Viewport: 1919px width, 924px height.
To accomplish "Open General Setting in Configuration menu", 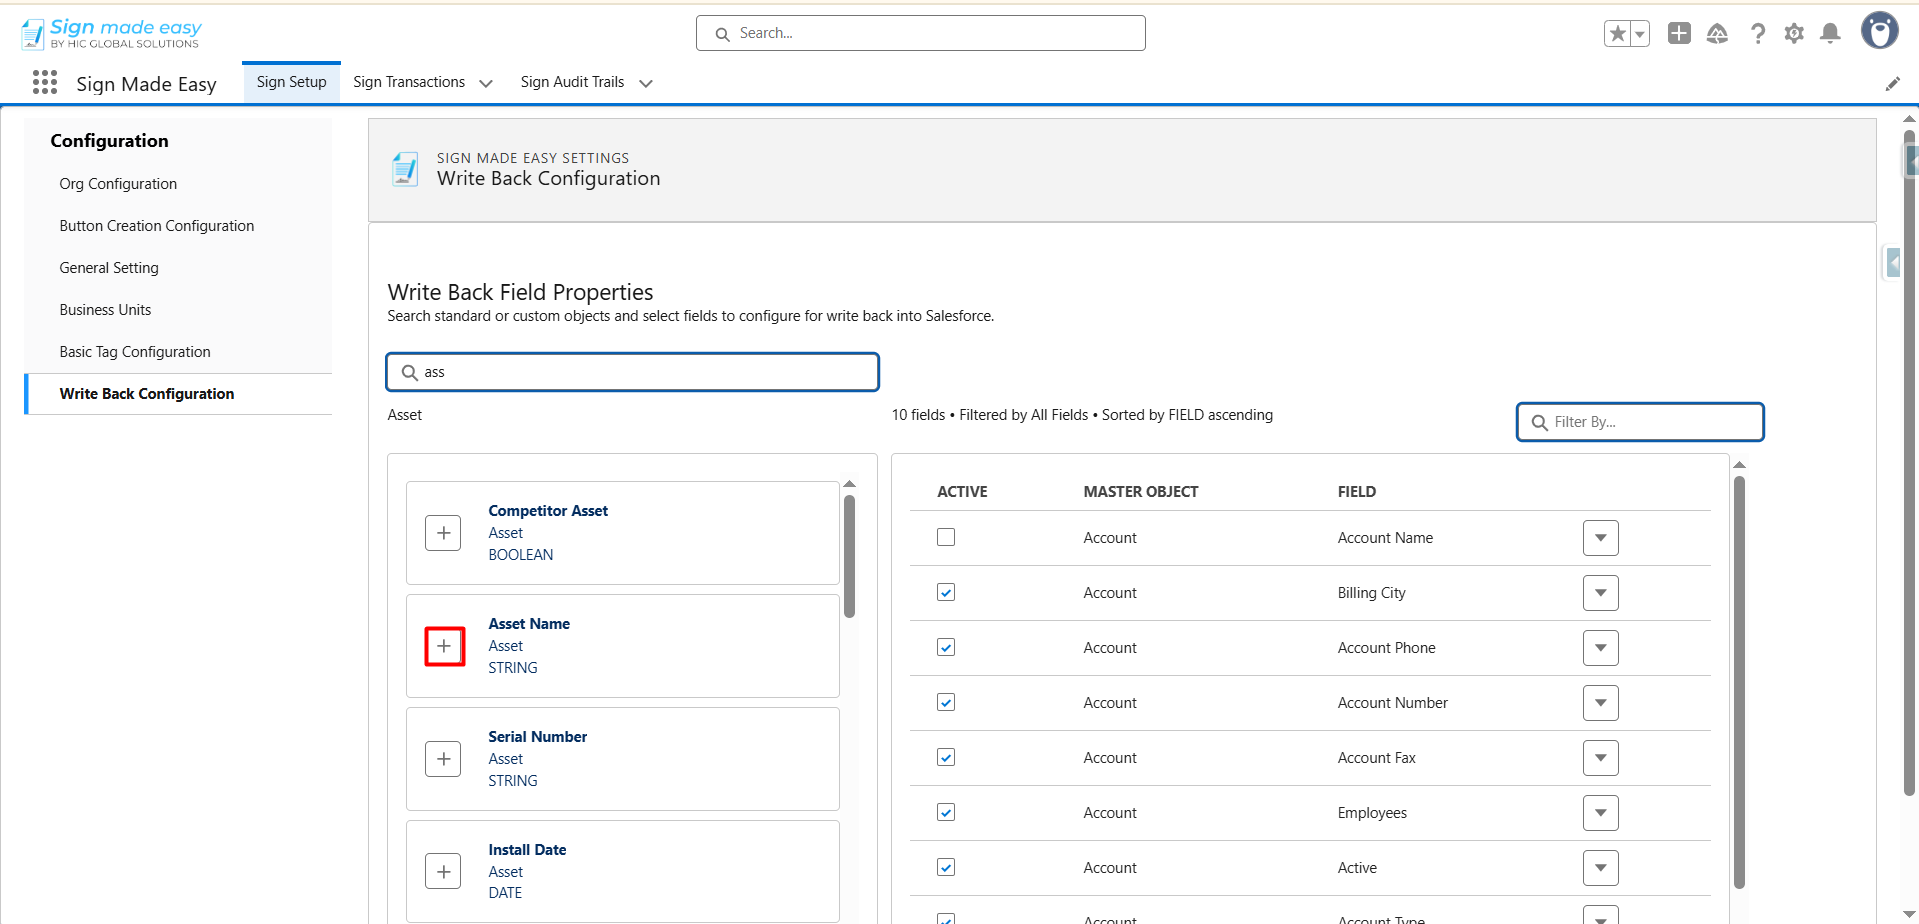I will [109, 268].
